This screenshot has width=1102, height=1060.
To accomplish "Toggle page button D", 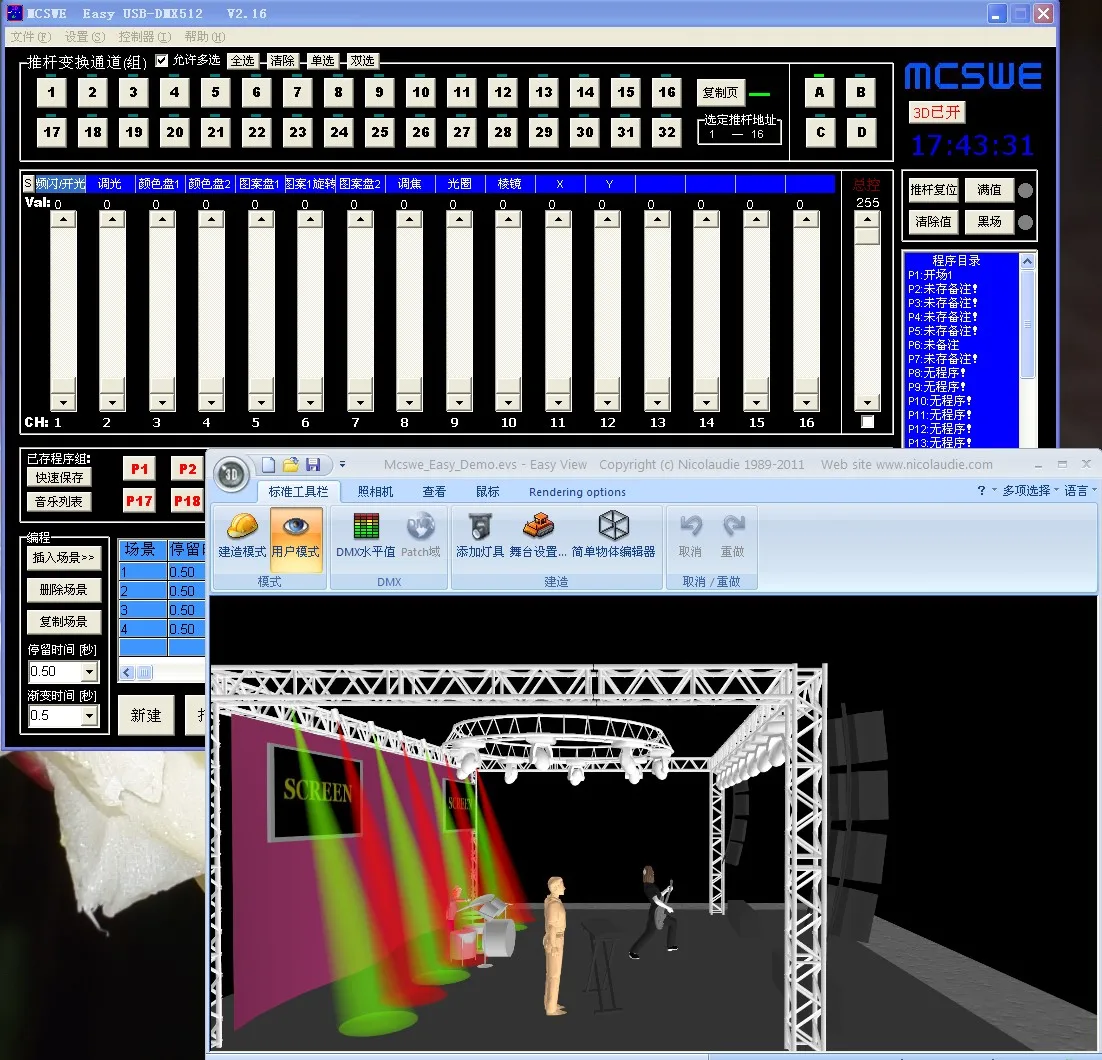I will [x=862, y=132].
